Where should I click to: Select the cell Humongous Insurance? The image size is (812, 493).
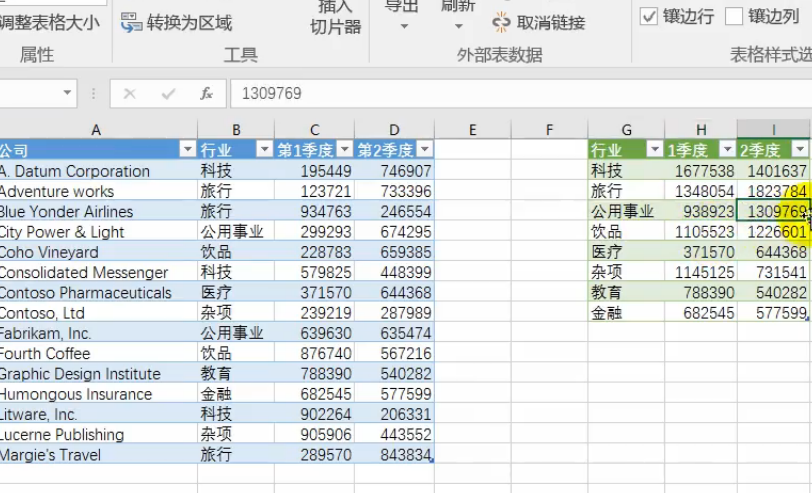[x=98, y=394]
